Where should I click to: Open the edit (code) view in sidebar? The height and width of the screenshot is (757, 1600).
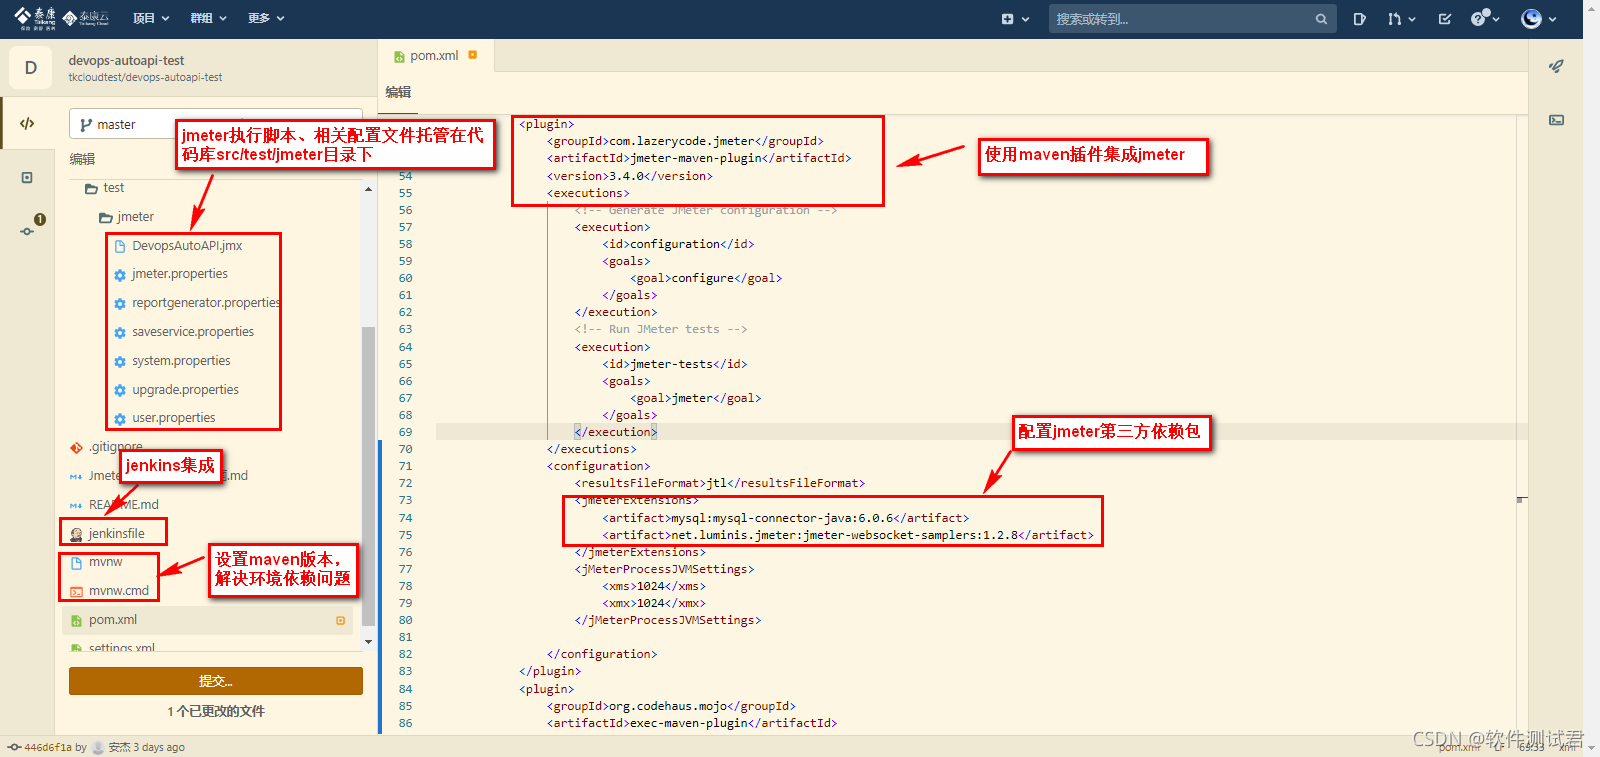tap(27, 124)
